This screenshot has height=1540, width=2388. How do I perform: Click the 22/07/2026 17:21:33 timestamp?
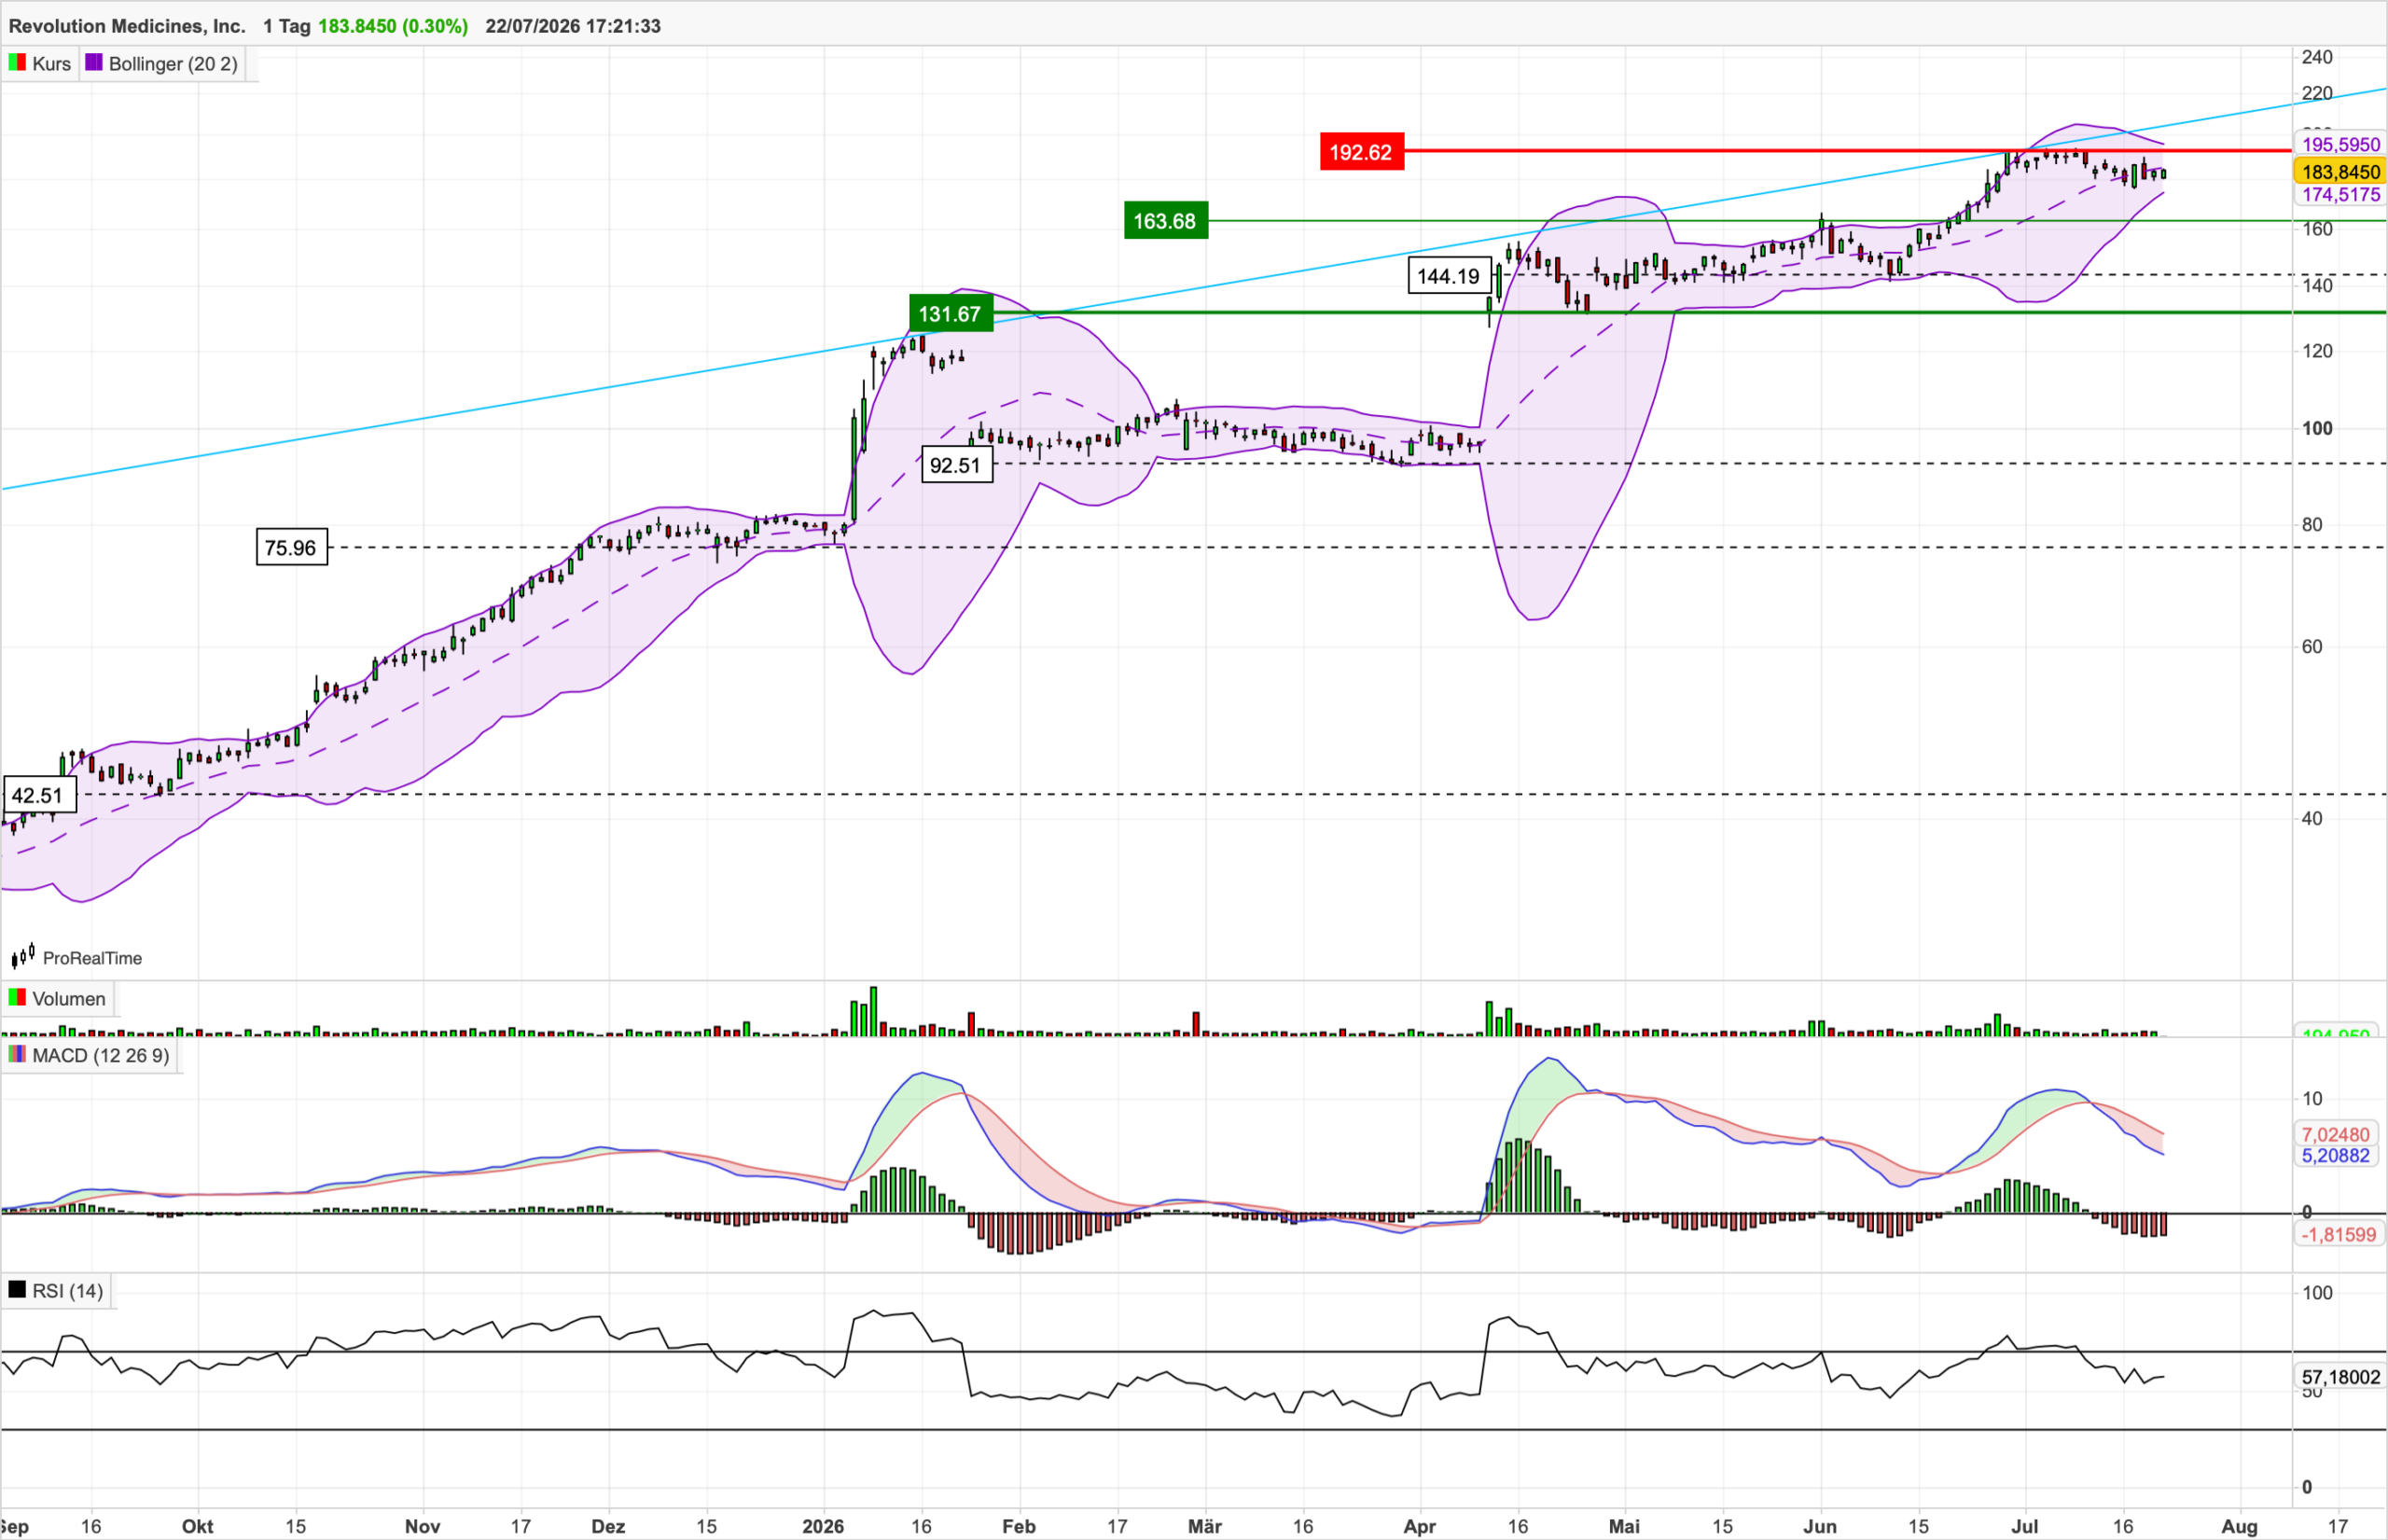[573, 26]
